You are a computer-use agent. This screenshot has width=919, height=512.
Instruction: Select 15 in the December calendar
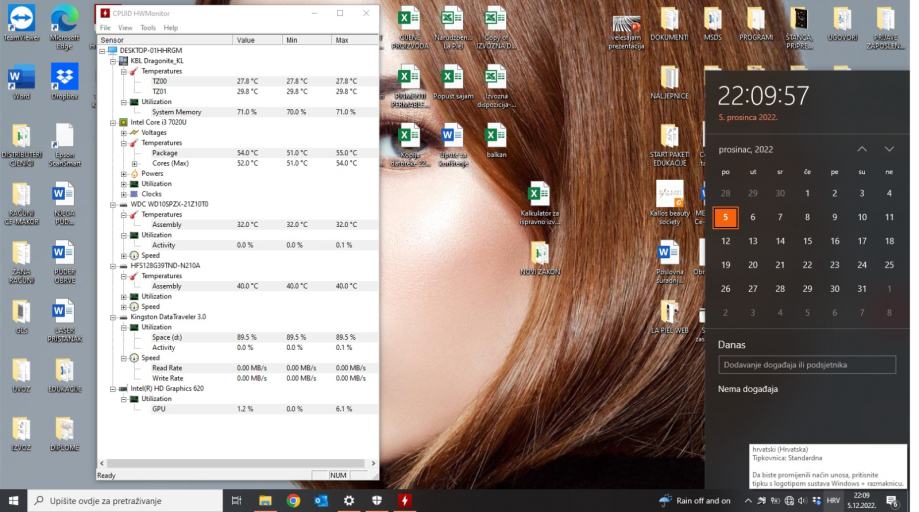pyautogui.click(x=807, y=241)
